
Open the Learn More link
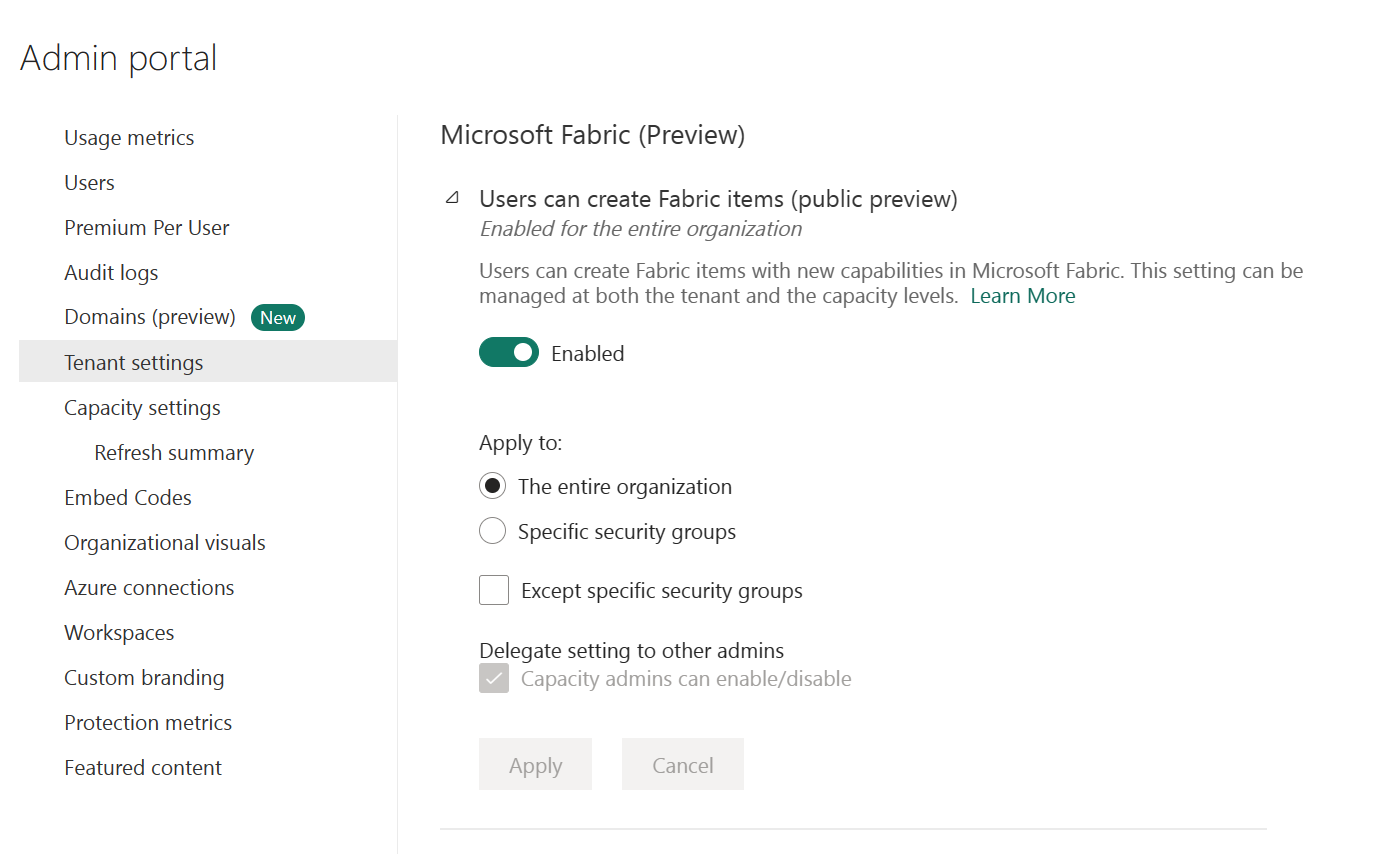click(x=1023, y=296)
